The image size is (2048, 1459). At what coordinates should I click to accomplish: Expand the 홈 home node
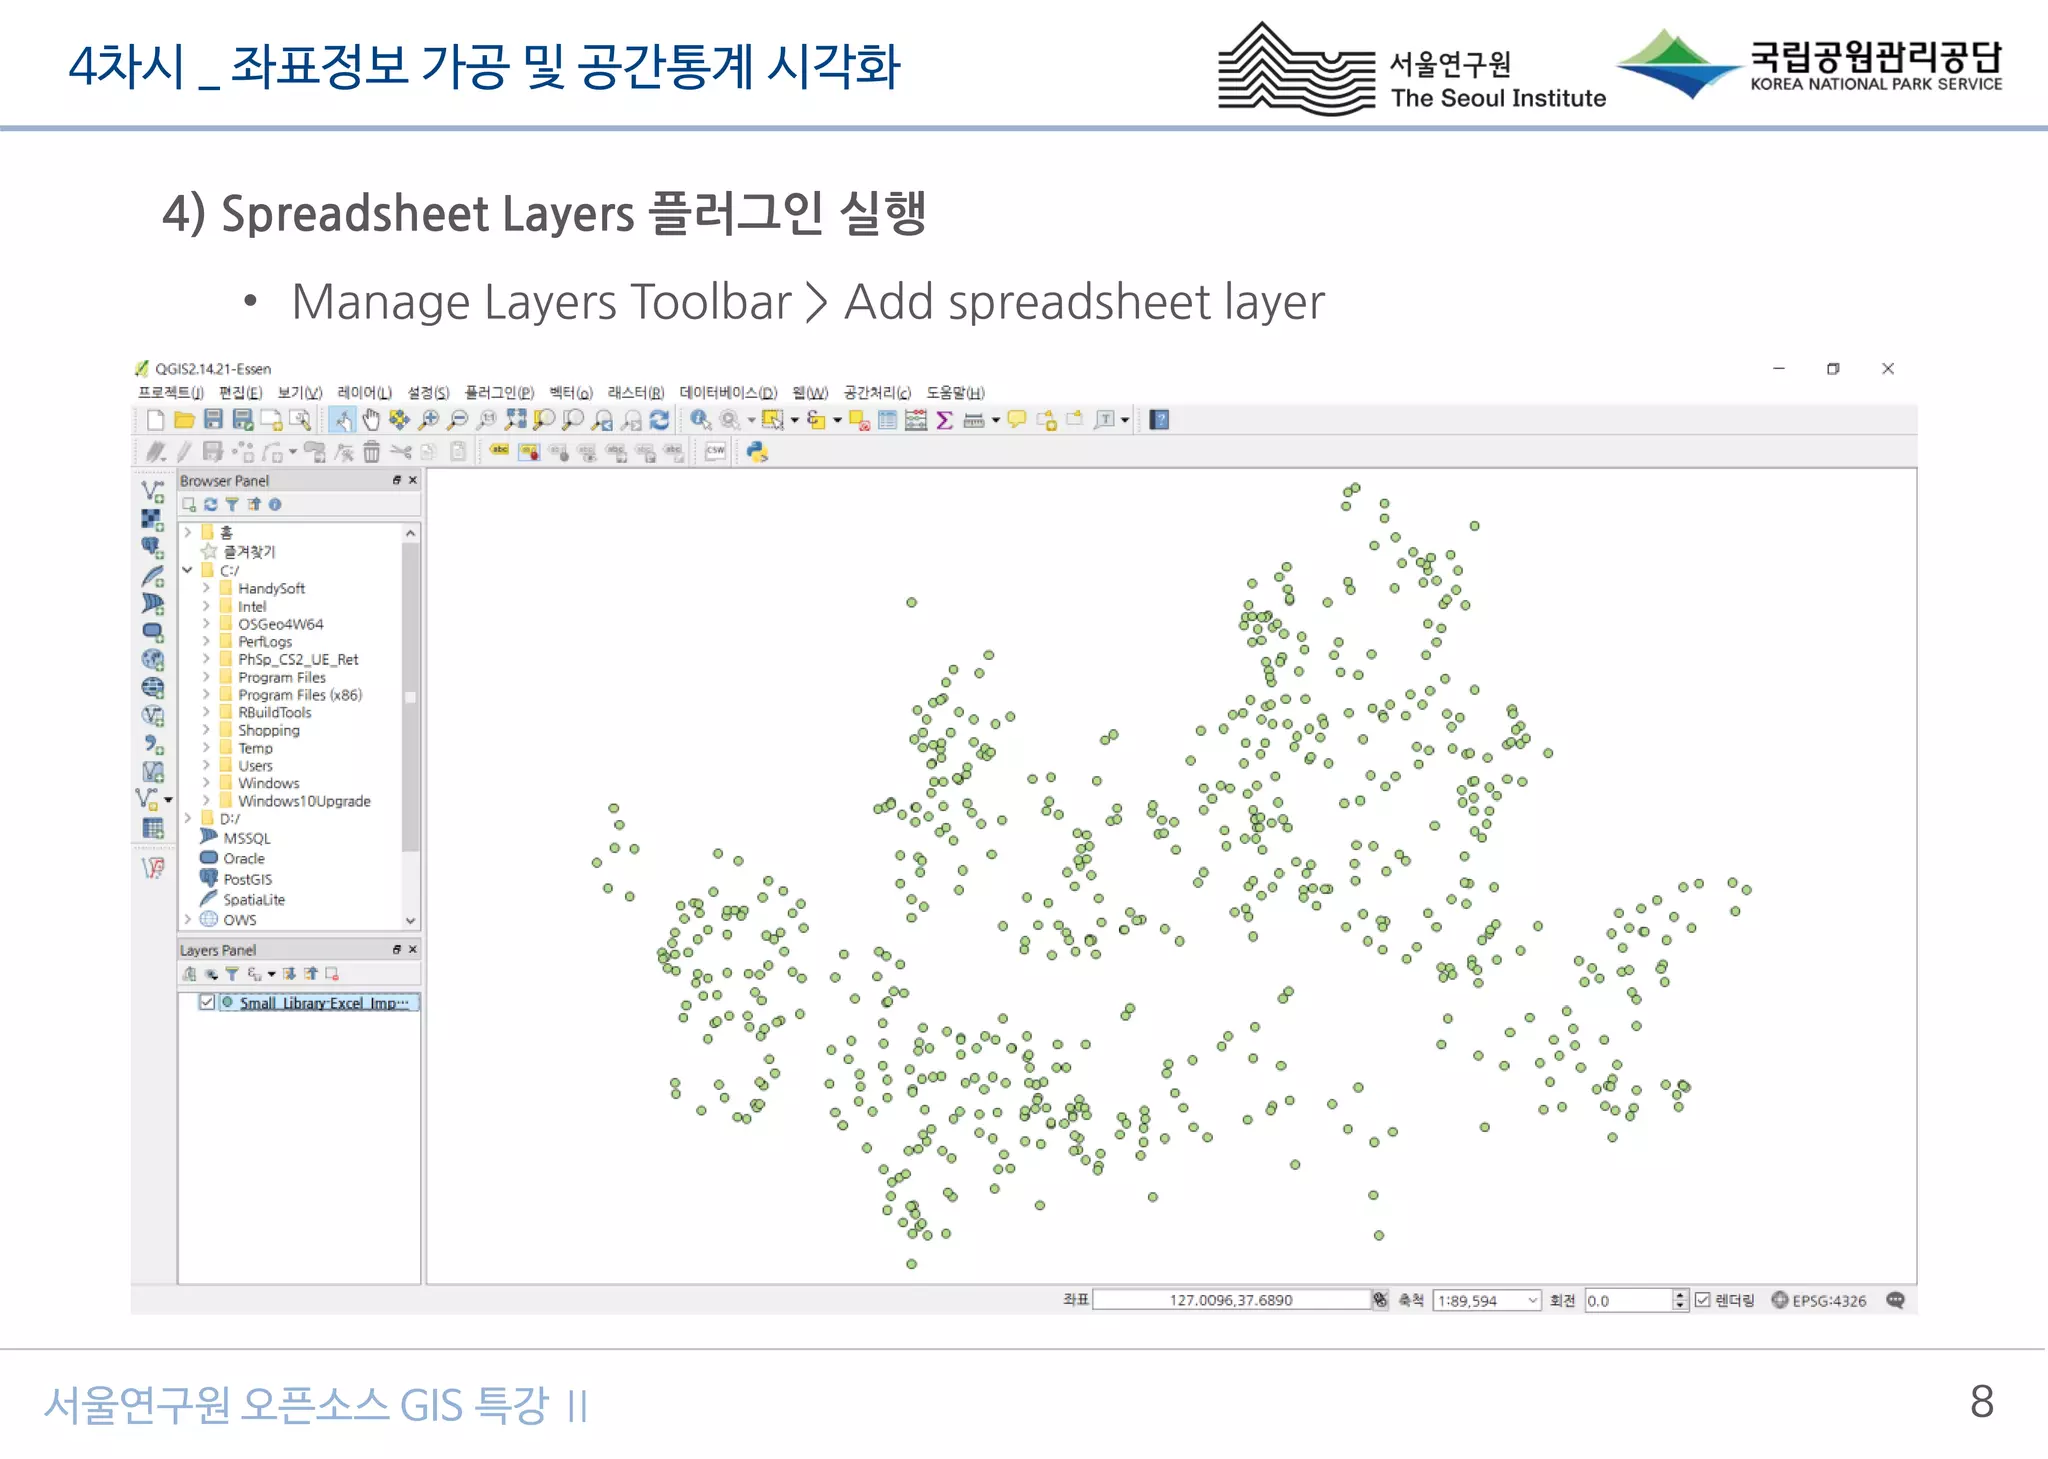pyautogui.click(x=187, y=532)
